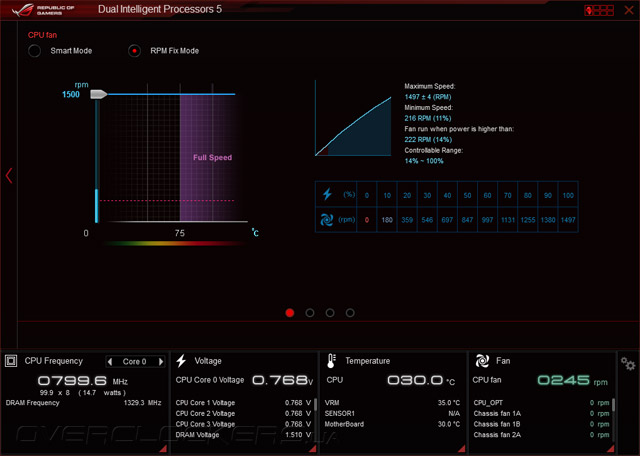Click the Controllable Range 14% ~ 100% value
The width and height of the screenshot is (640, 456).
point(424,161)
